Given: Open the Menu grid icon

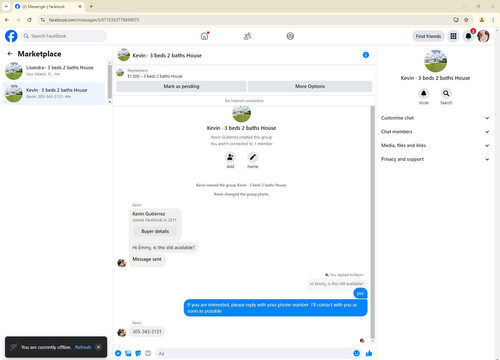Looking at the screenshot, I should pos(453,36).
